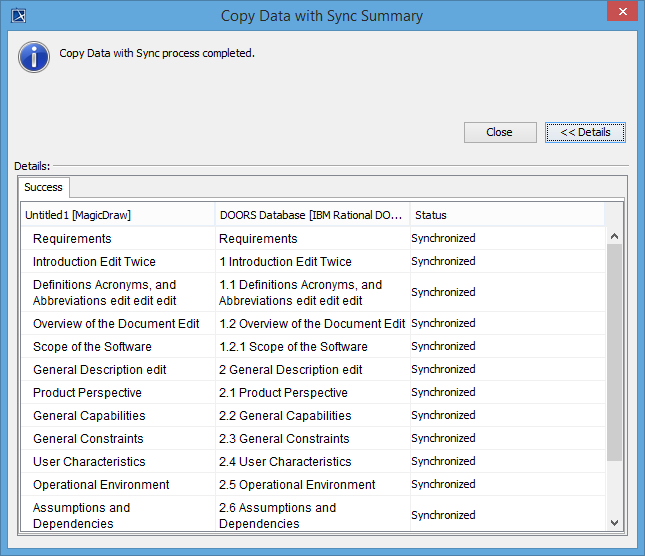This screenshot has width=645, height=556.
Task: Collapse details with the << Details button
Action: (585, 132)
